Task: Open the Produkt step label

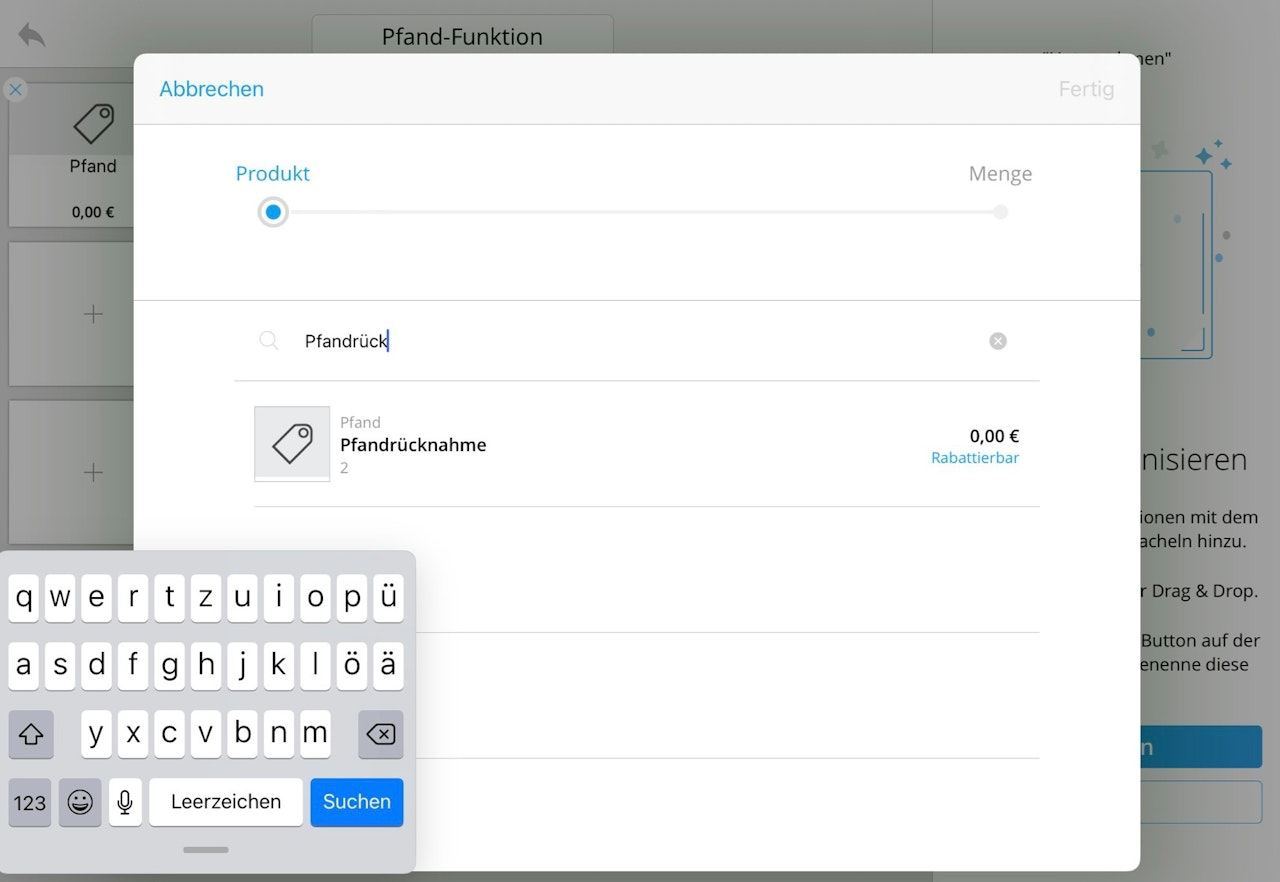Action: 272,174
